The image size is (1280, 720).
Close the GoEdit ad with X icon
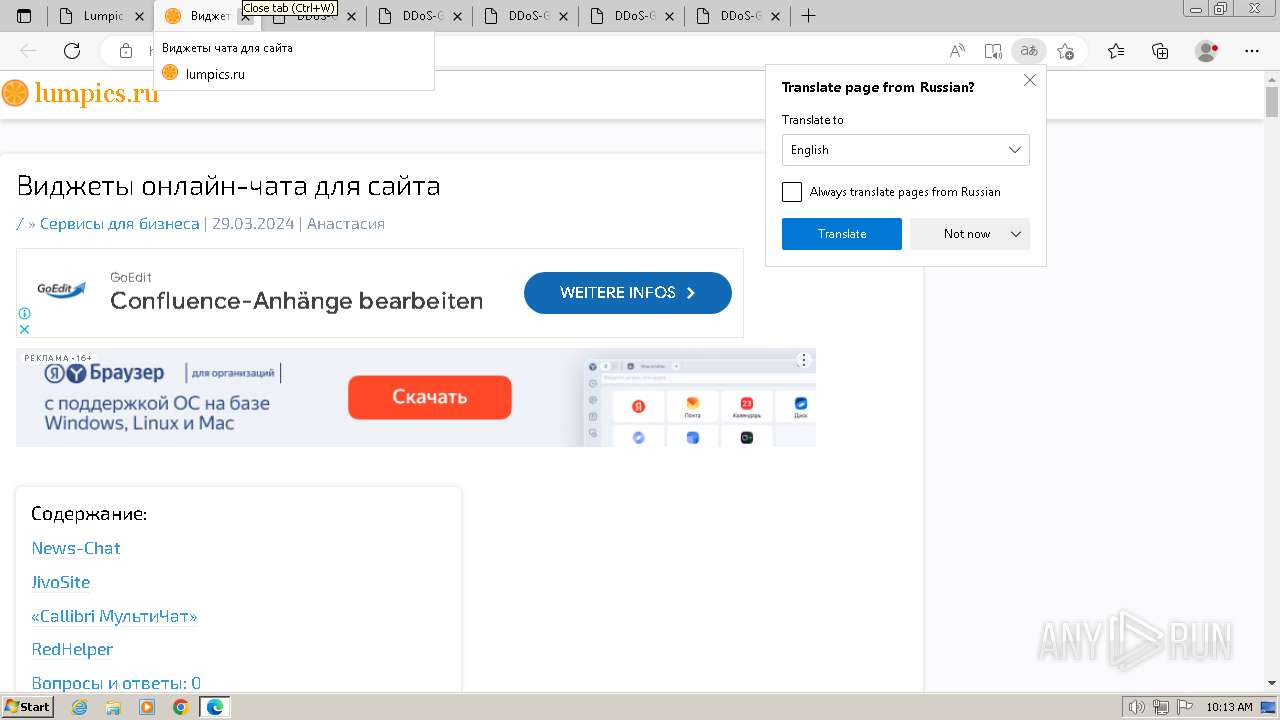[x=25, y=329]
